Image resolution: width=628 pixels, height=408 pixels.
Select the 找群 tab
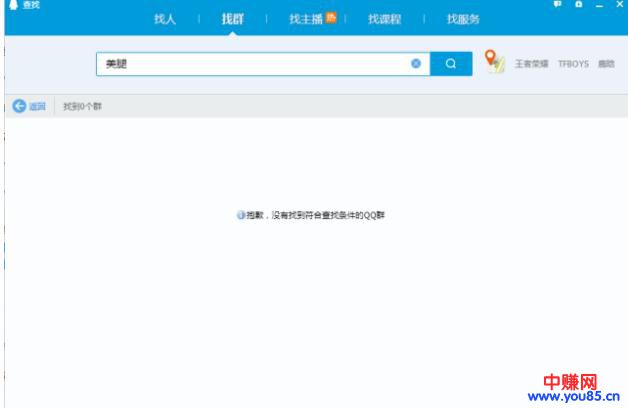pyautogui.click(x=232, y=19)
